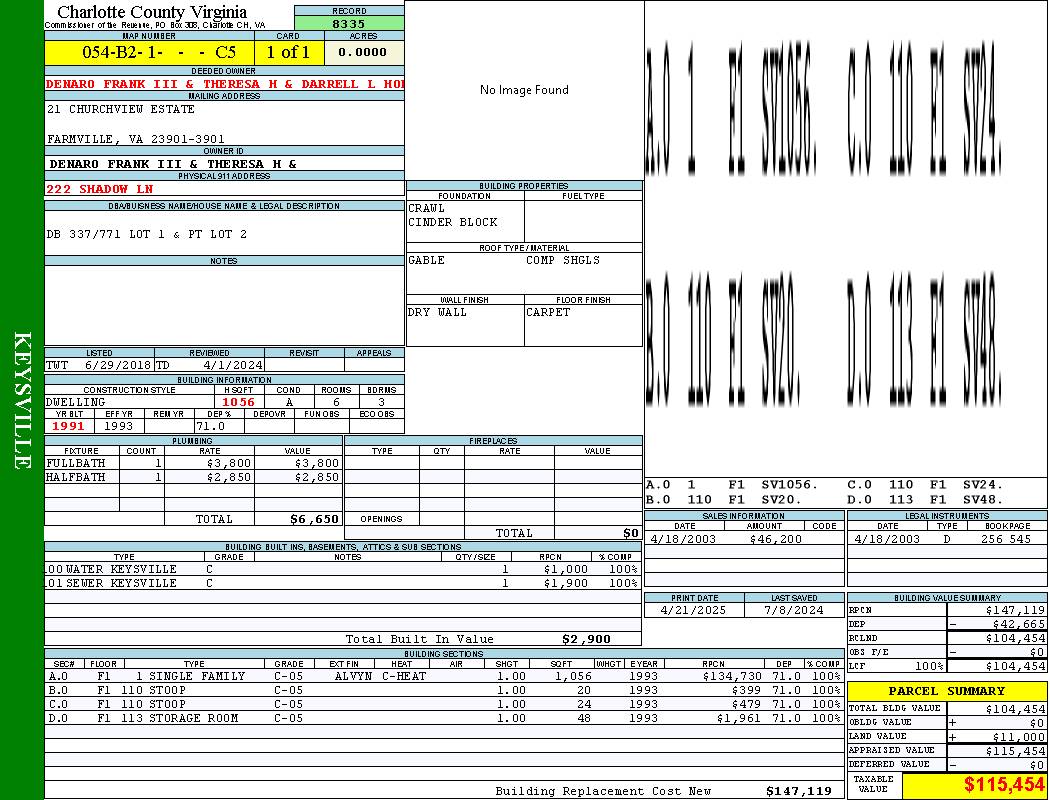Click building section A.0 SINGLE FAMILY row
This screenshot has width=1050, height=800.
pyautogui.click(x=444, y=676)
